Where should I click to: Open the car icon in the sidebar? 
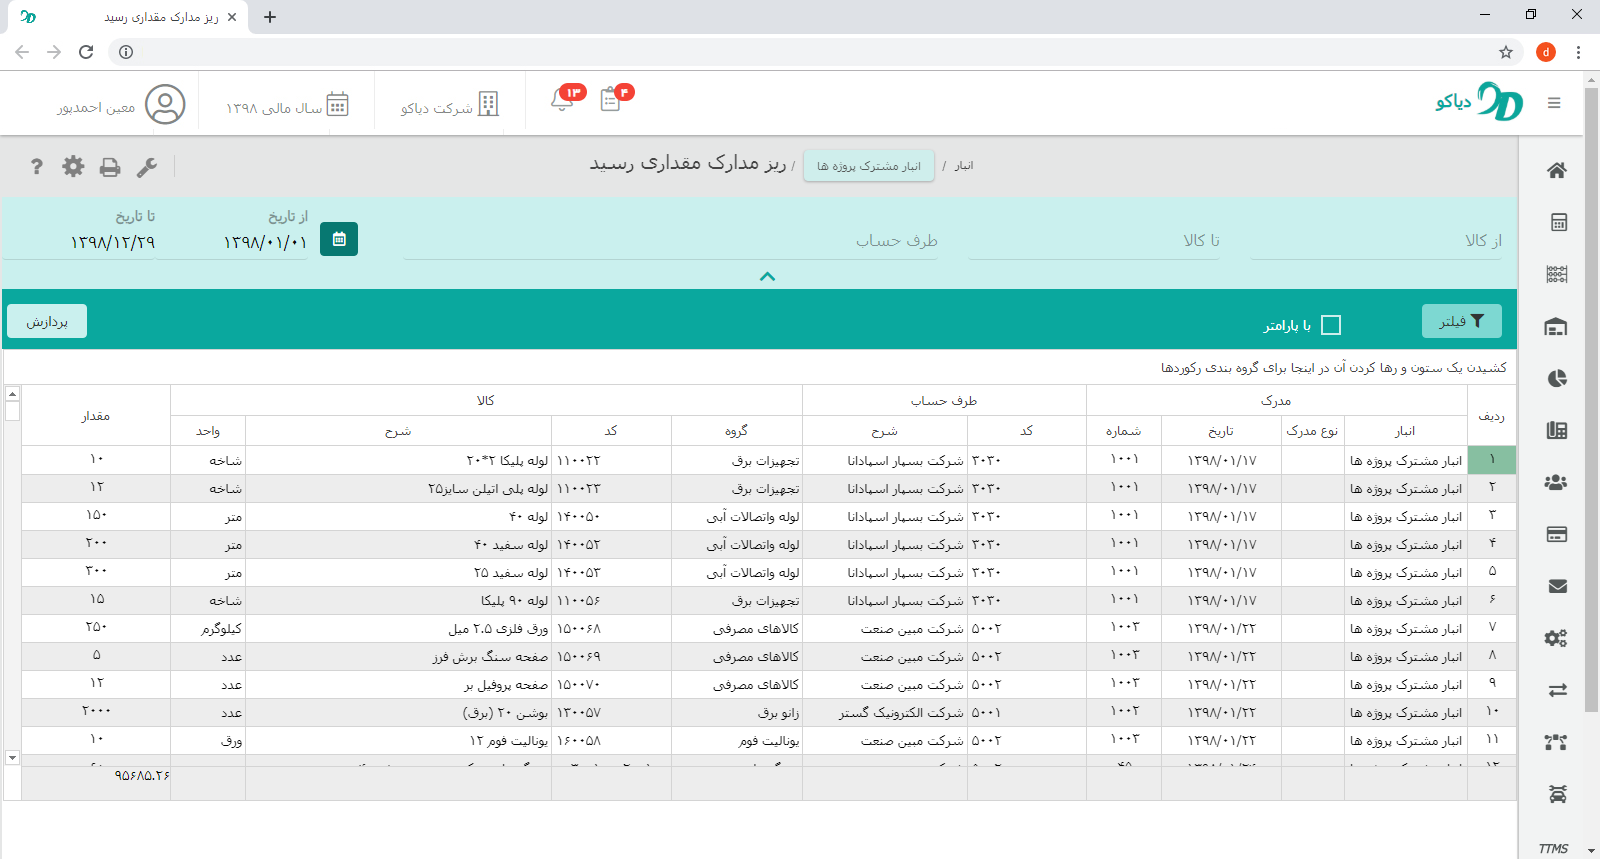click(x=1558, y=794)
